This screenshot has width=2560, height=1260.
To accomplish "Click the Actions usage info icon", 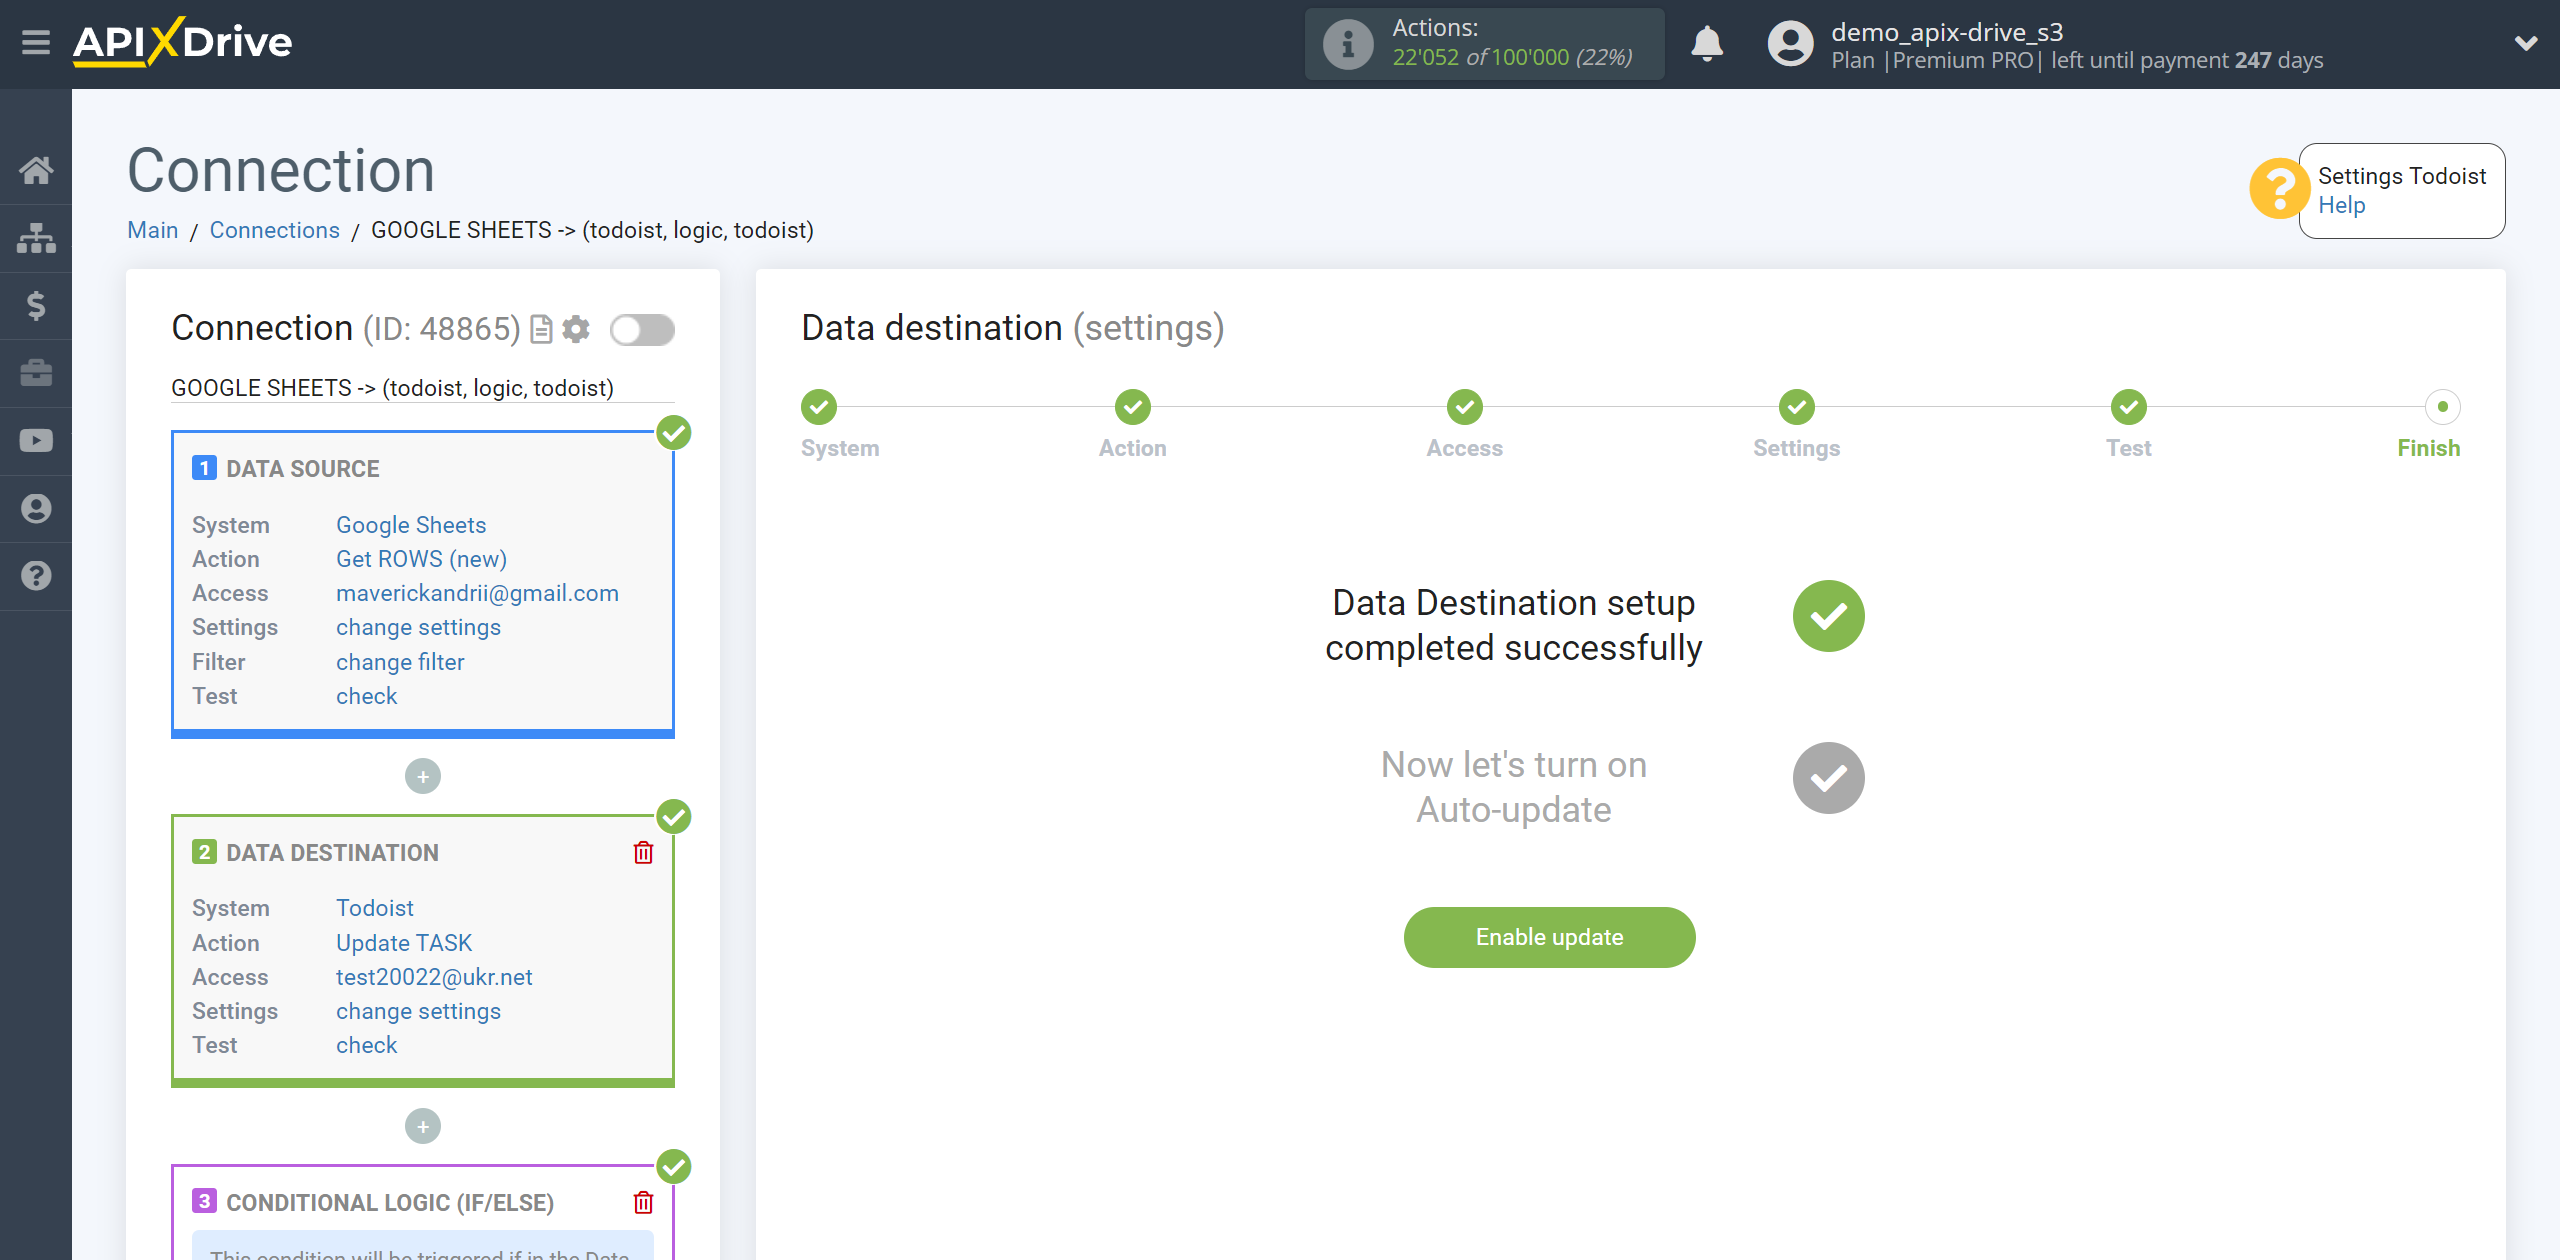I will coord(1347,44).
